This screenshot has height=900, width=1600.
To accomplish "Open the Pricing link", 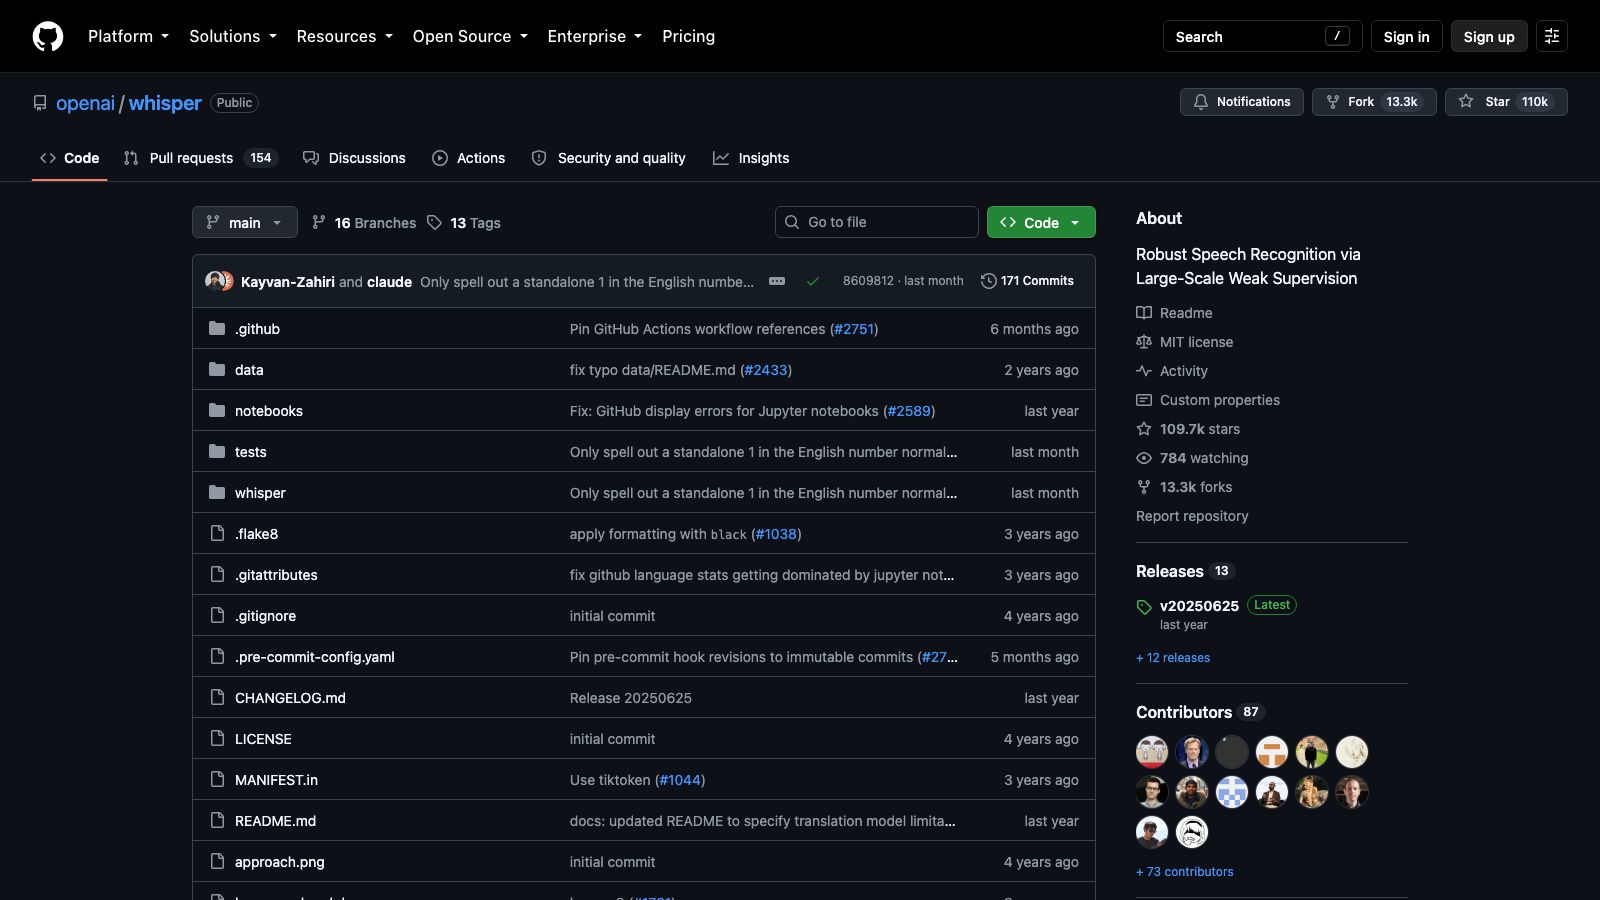I will [688, 36].
